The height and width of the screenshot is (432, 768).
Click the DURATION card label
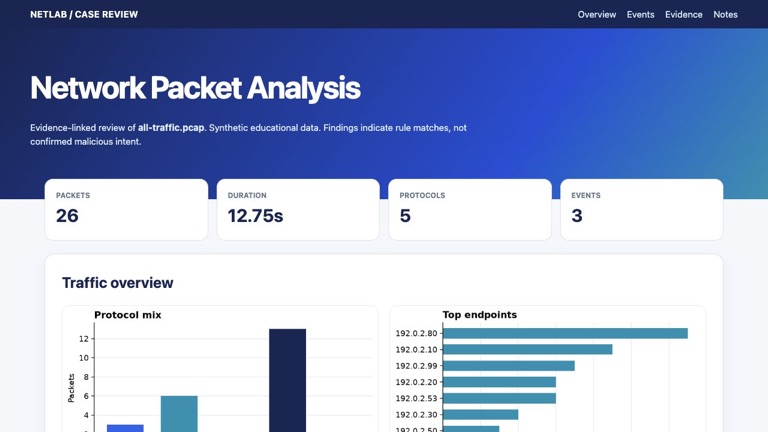tap(247, 195)
